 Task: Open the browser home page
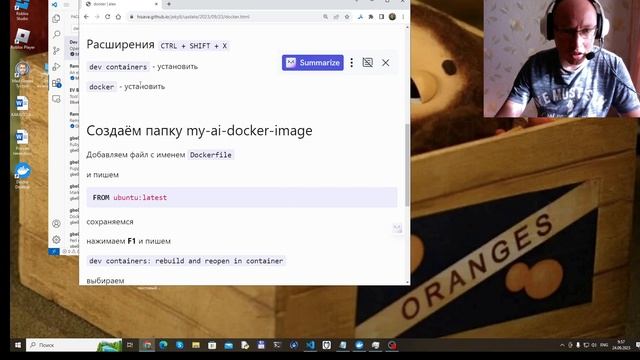coord(118,17)
